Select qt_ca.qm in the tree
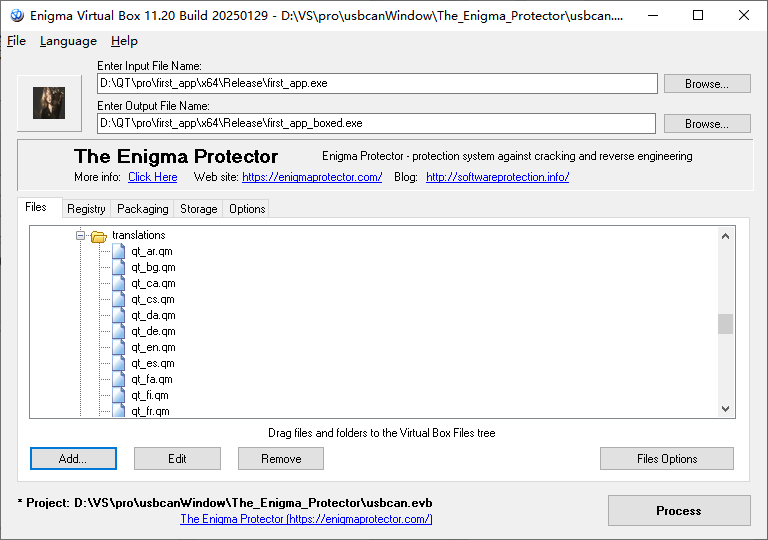This screenshot has height=540, width=768. pyautogui.click(x=153, y=283)
